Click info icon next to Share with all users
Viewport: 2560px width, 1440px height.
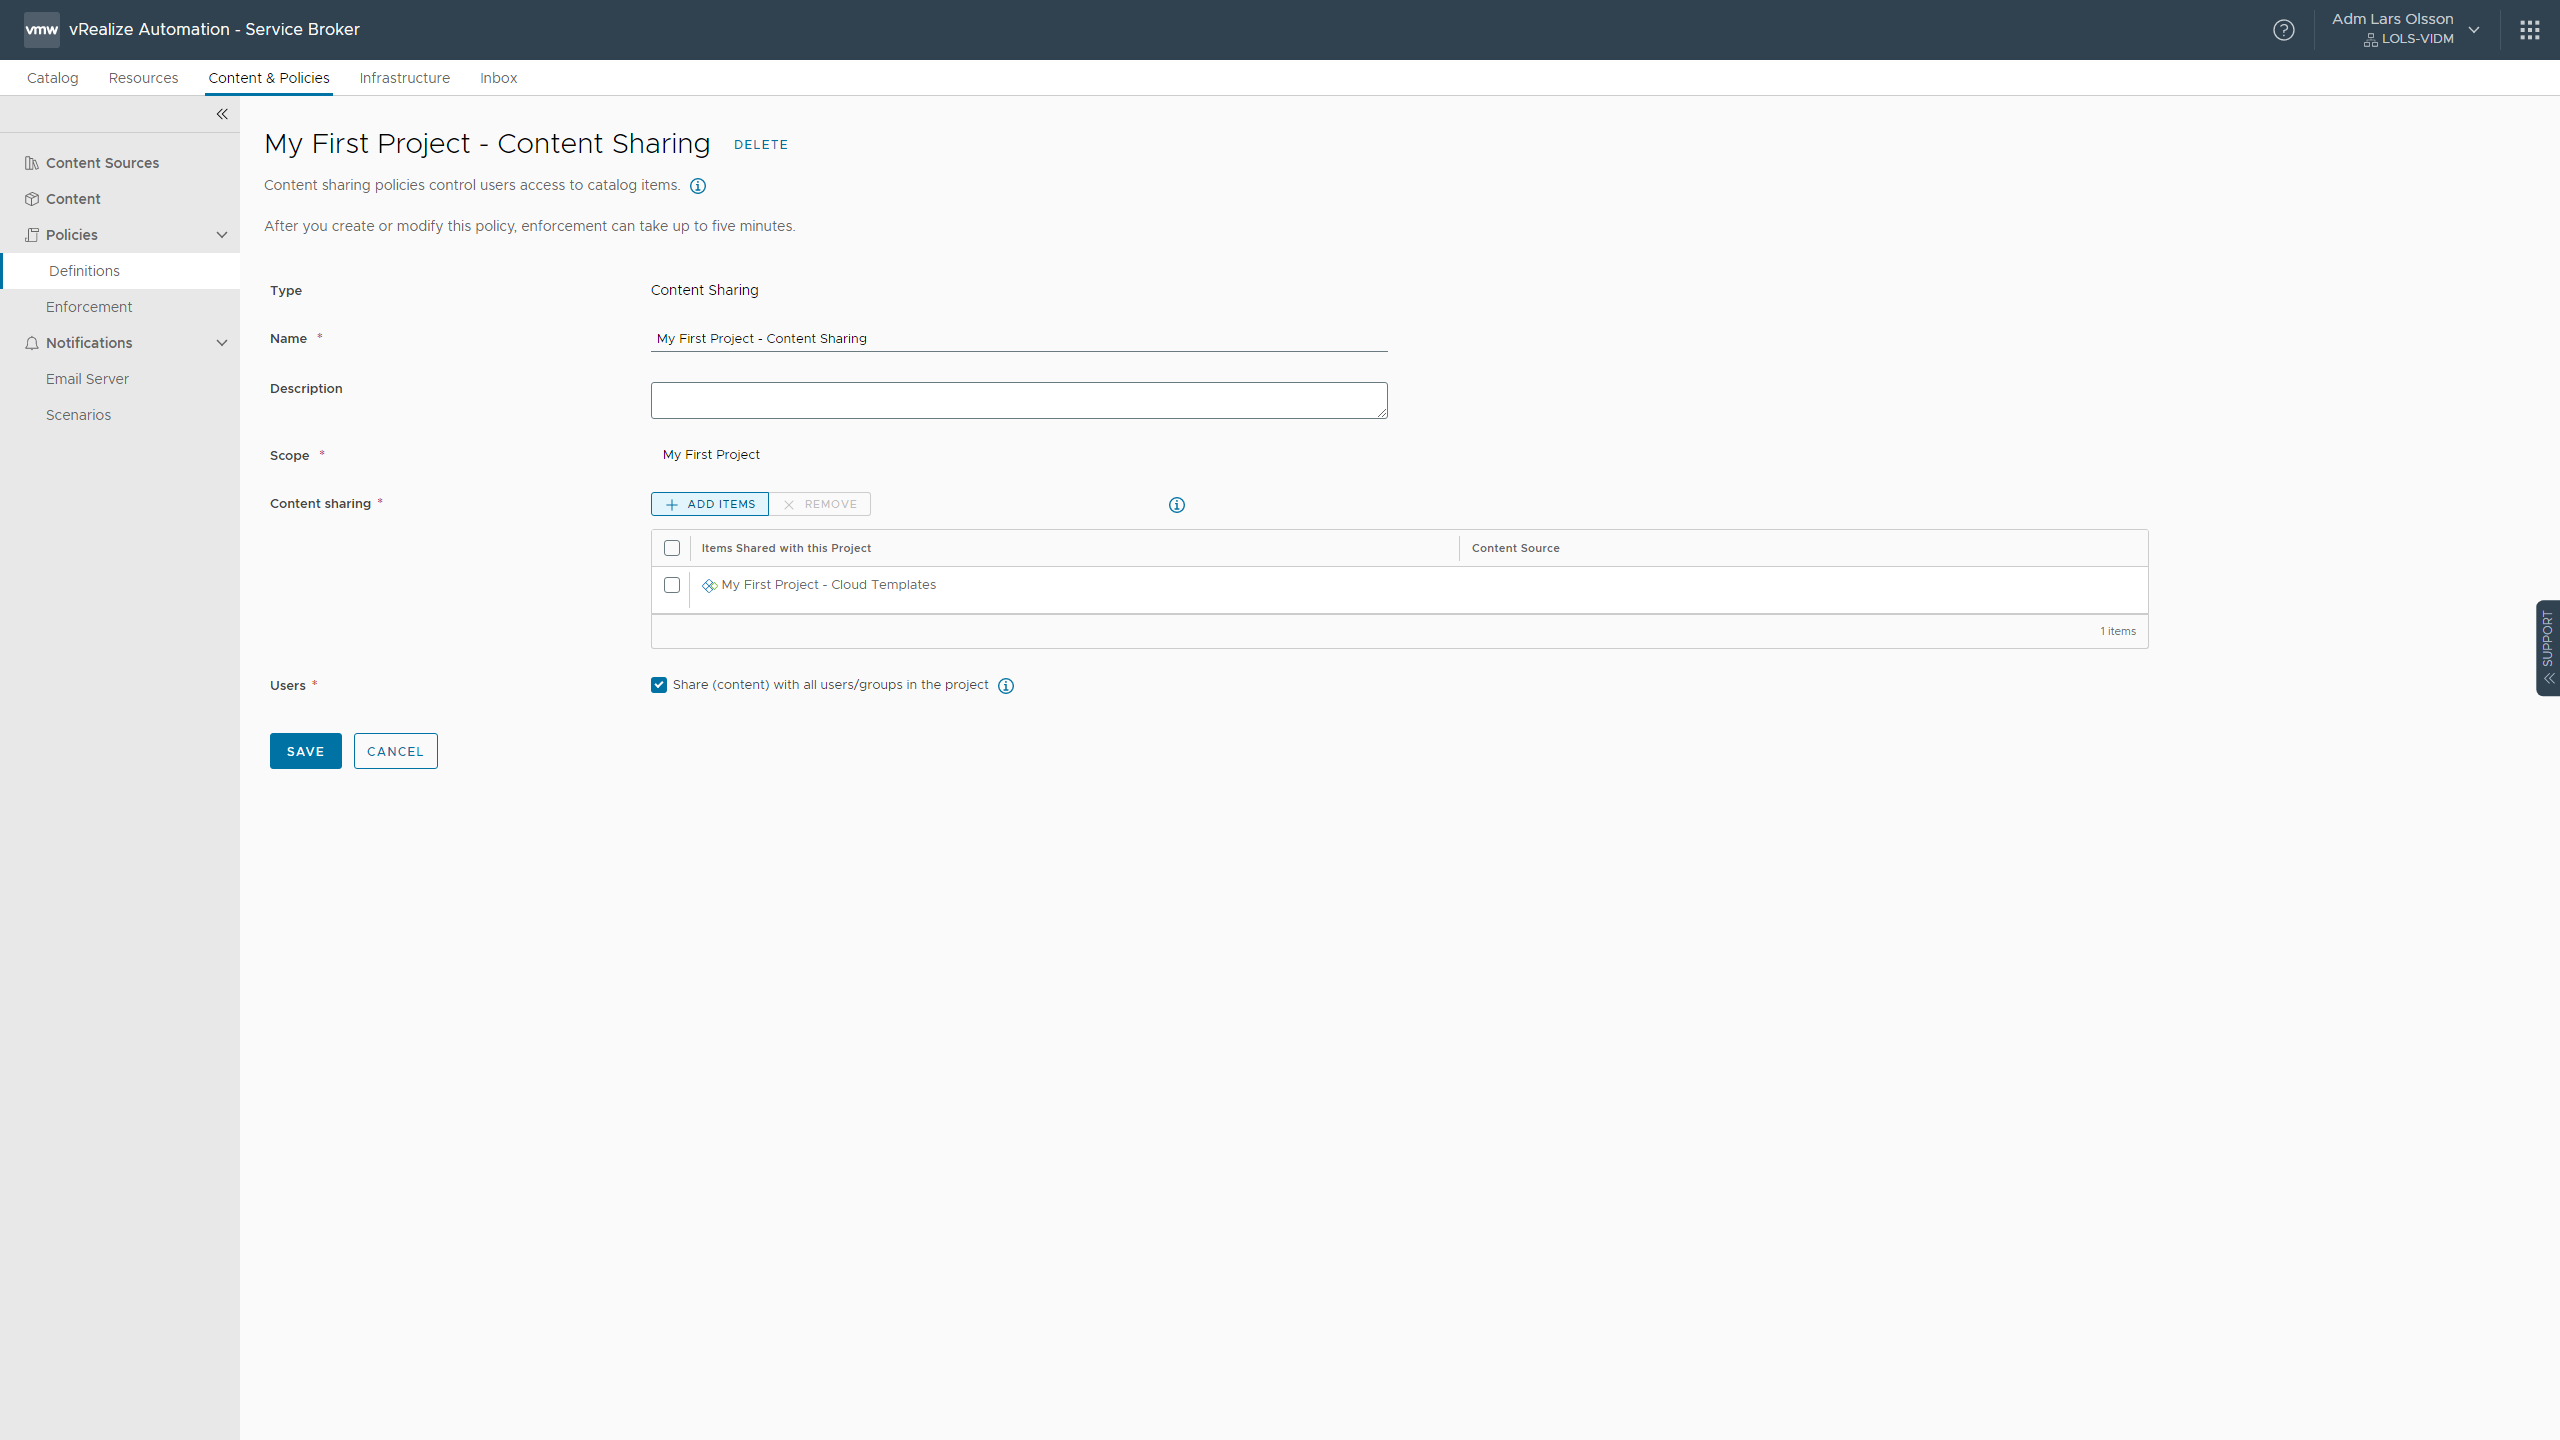pos(1006,686)
